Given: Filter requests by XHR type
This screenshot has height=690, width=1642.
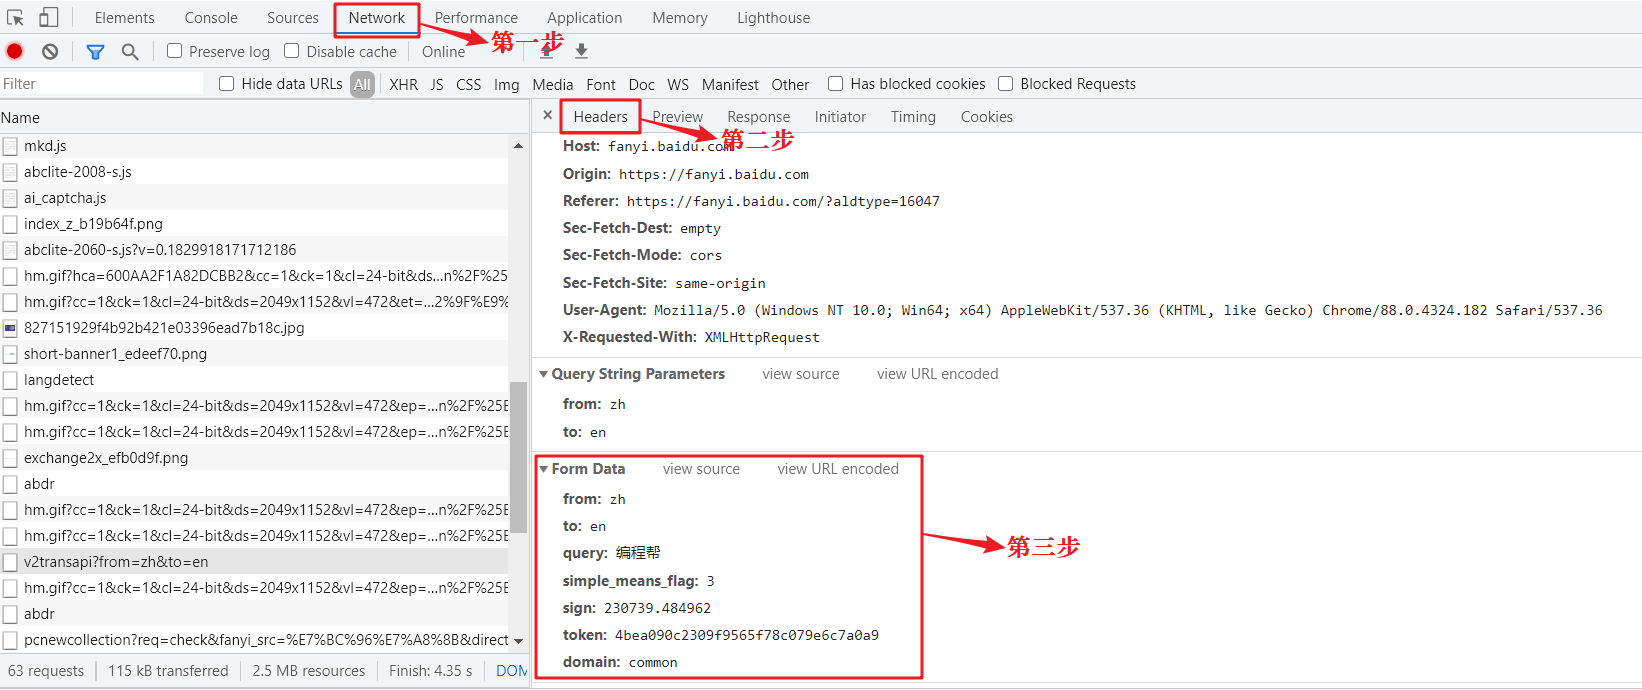Looking at the screenshot, I should (x=404, y=85).
